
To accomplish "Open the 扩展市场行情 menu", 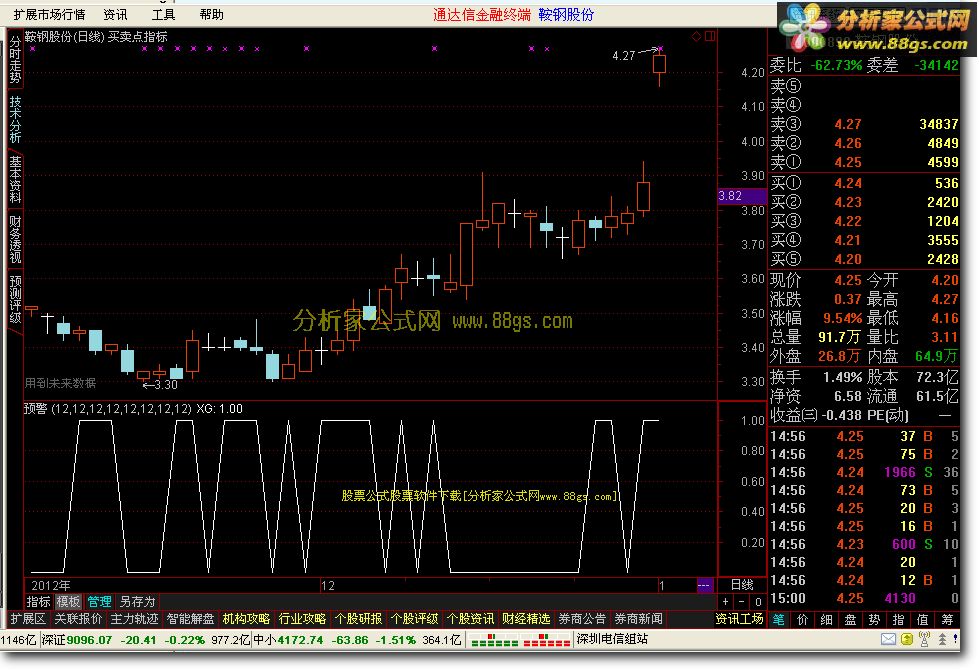I will click(49, 14).
